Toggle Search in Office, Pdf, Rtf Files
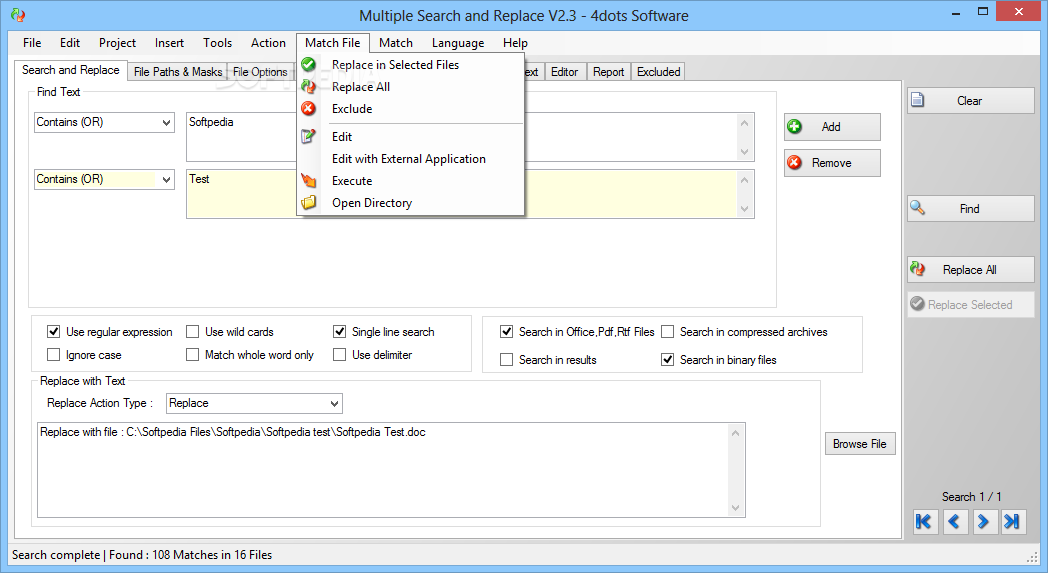The height and width of the screenshot is (573, 1048). (507, 332)
